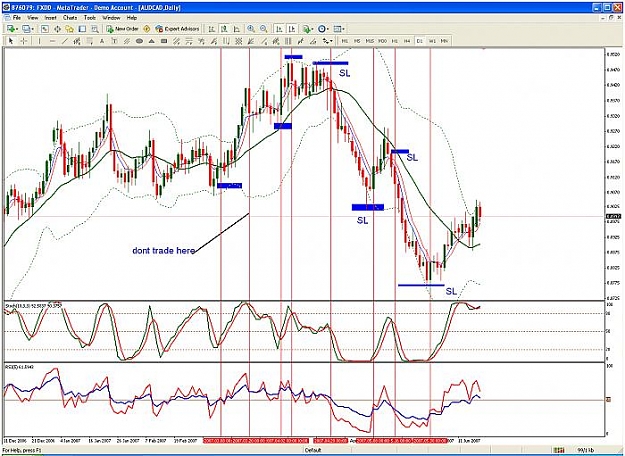Switch chart to line chart mode
625x456 pixels.
click(237, 29)
